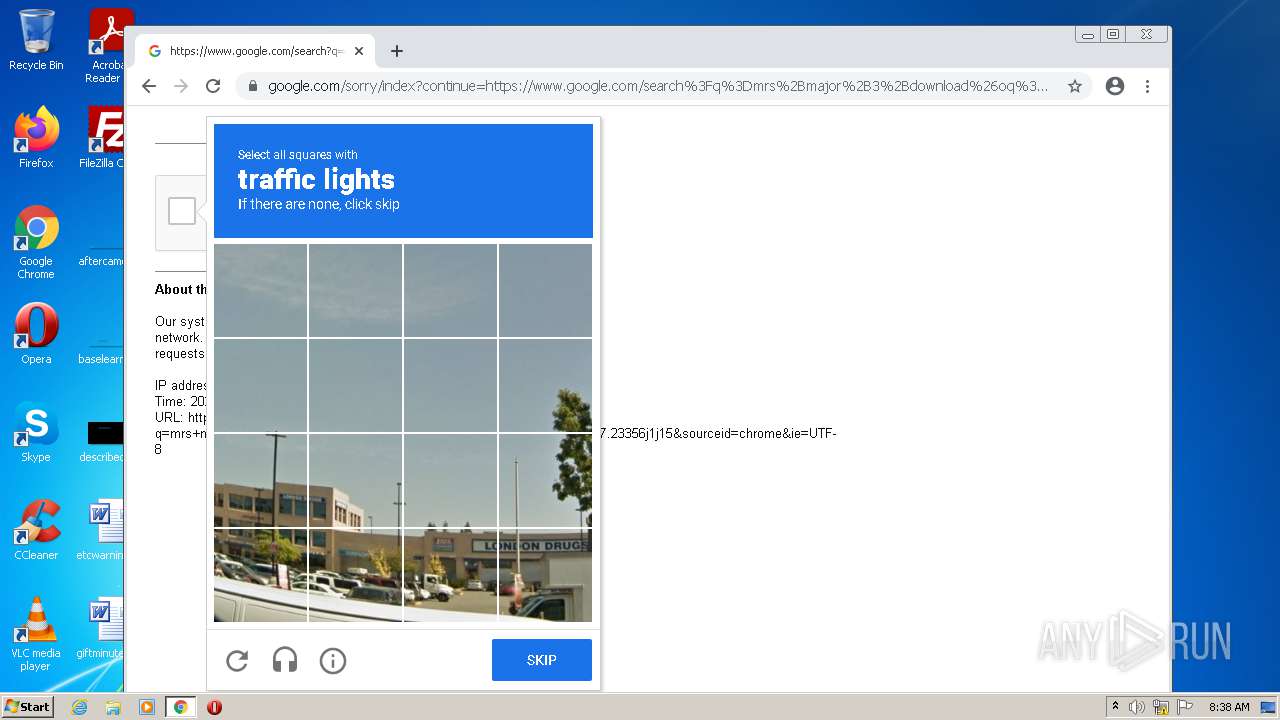Launch Internet Explorer from the taskbar
Image resolution: width=1280 pixels, height=720 pixels.
79,707
